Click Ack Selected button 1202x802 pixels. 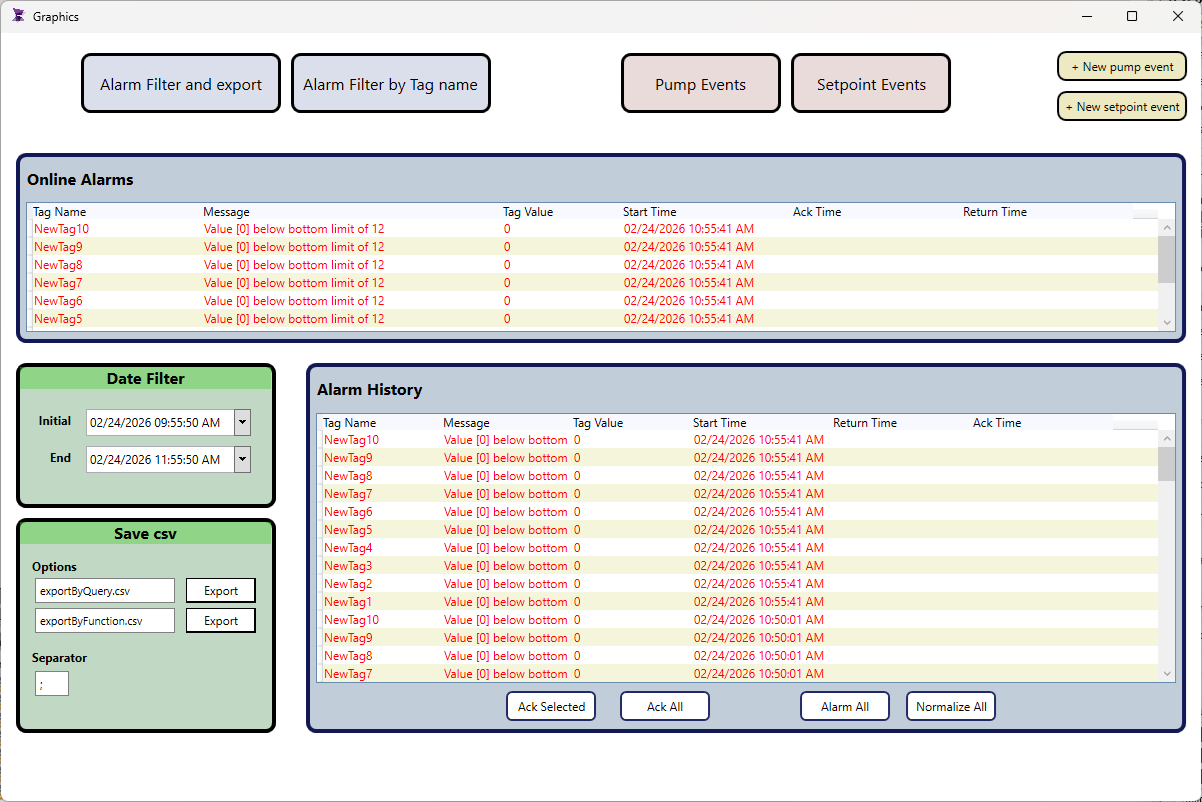551,706
